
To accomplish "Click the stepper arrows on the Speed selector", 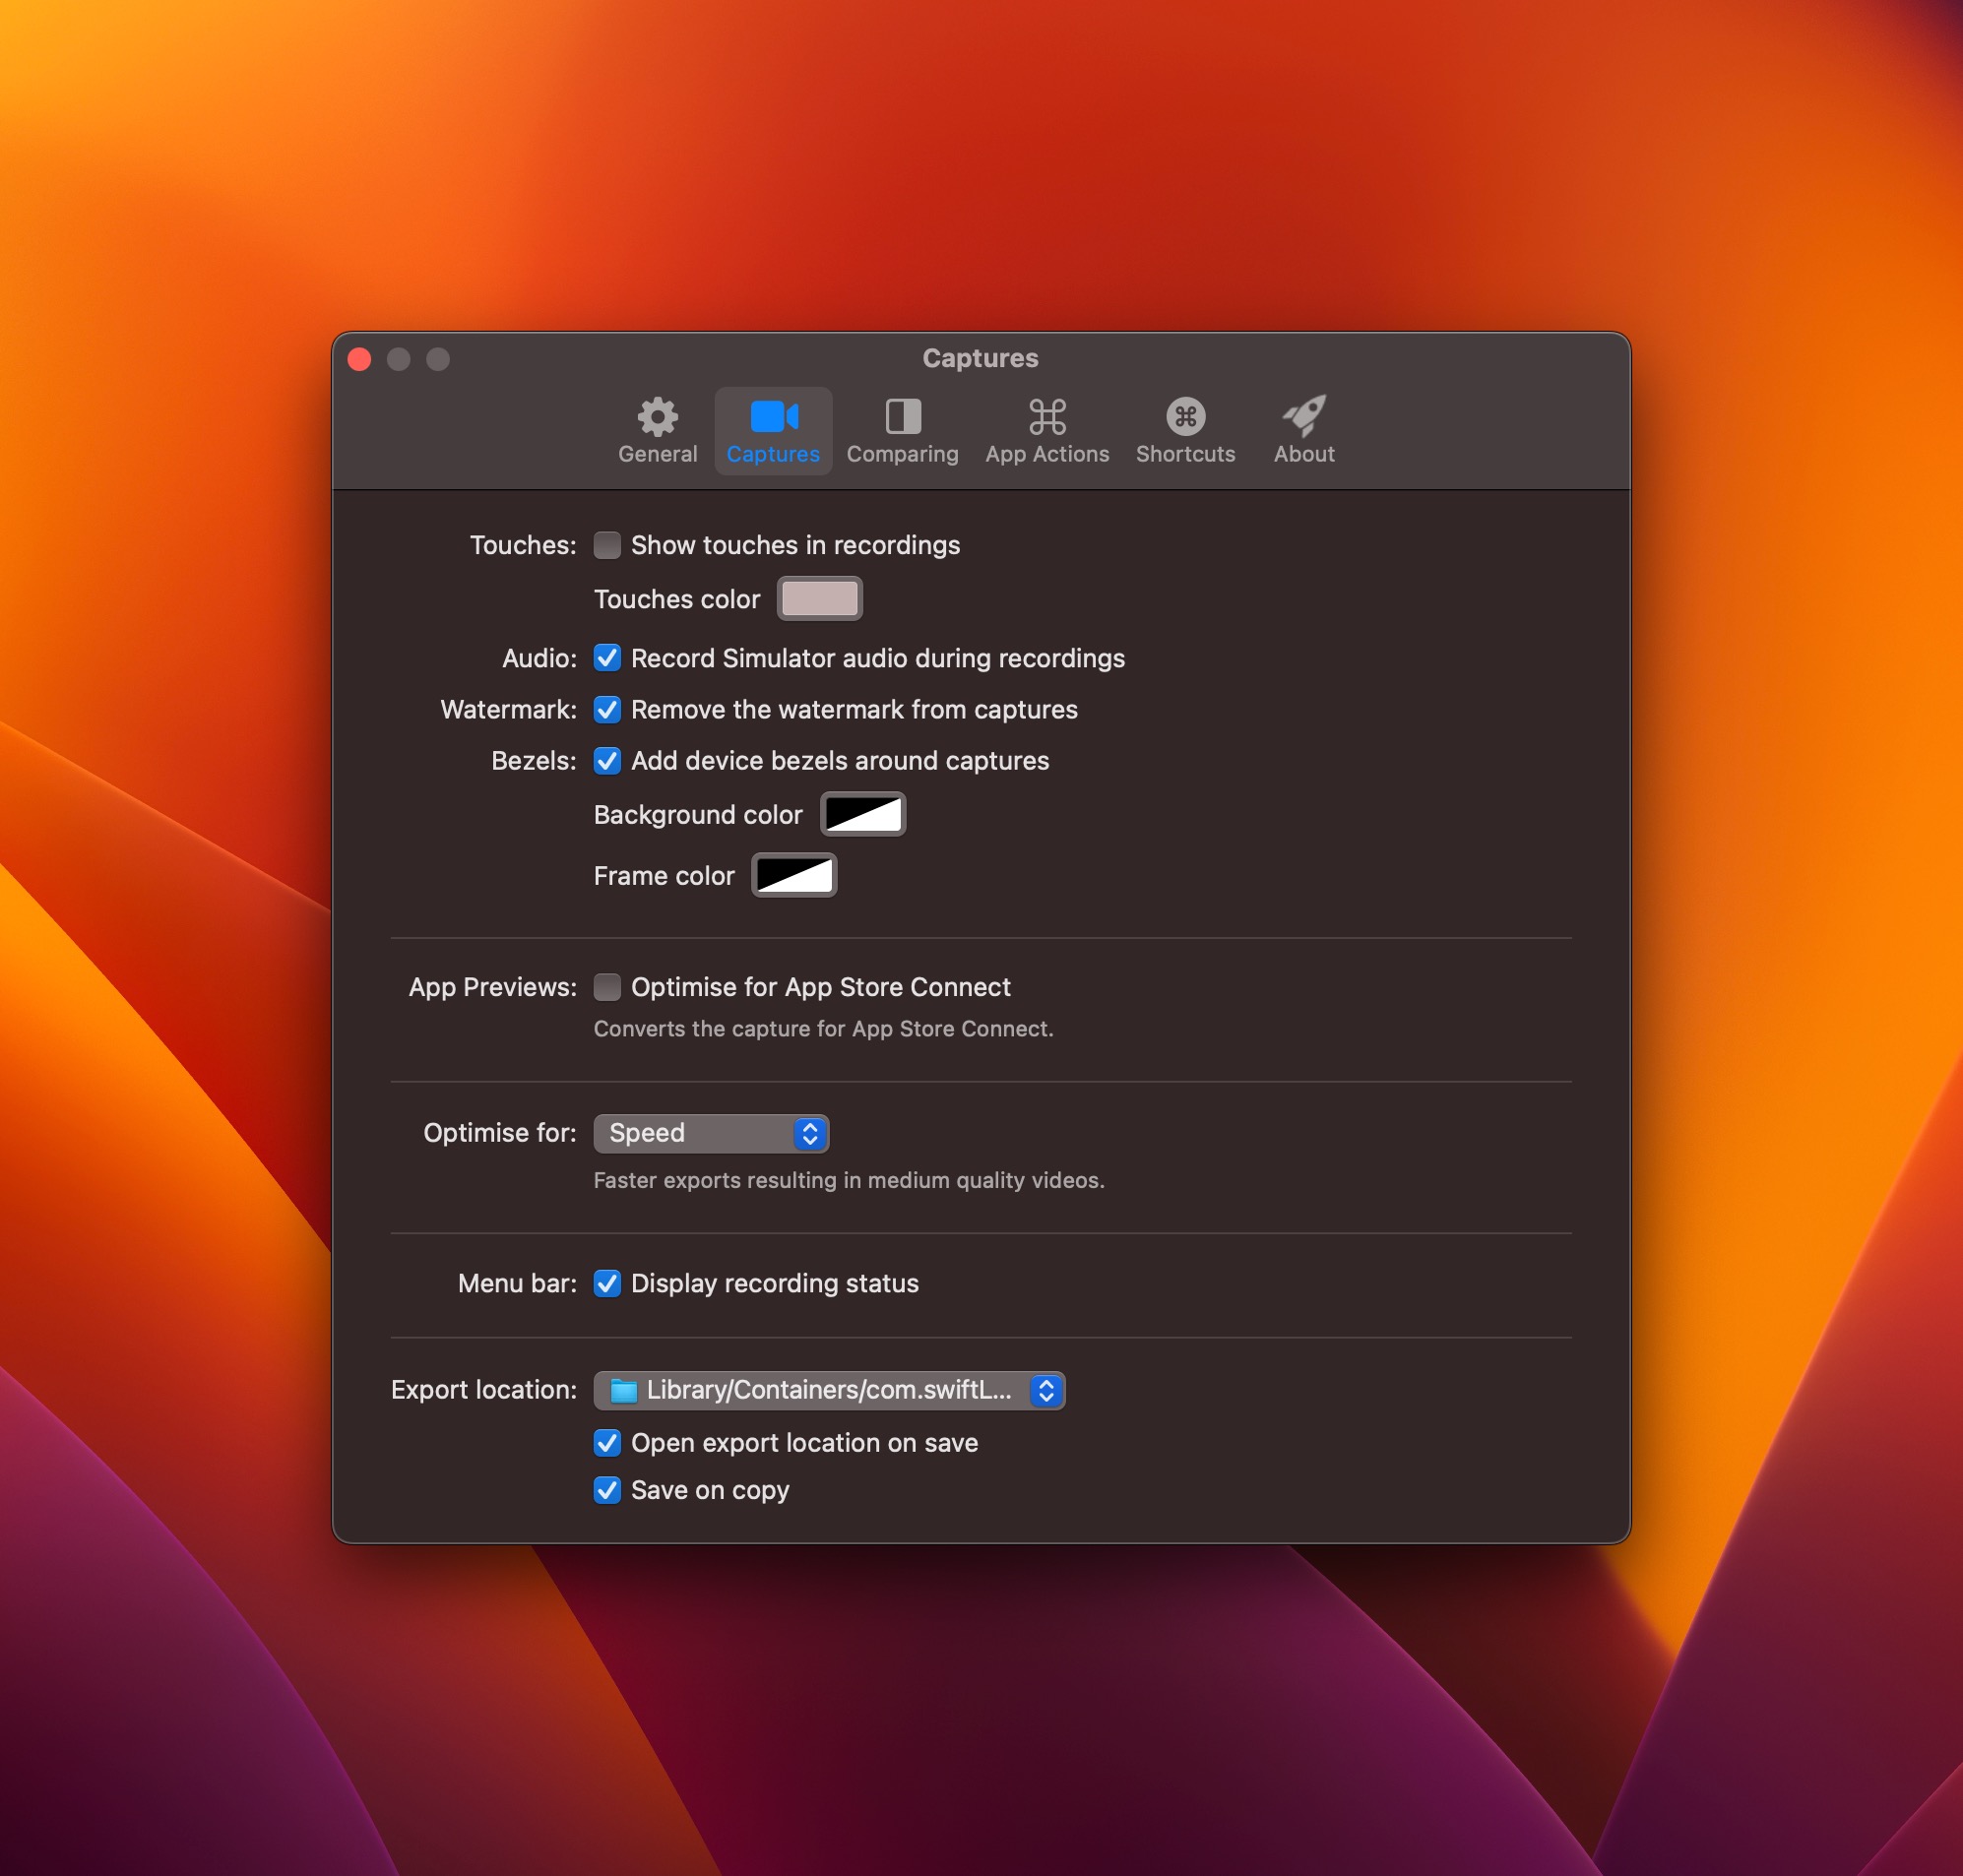I will [x=810, y=1133].
